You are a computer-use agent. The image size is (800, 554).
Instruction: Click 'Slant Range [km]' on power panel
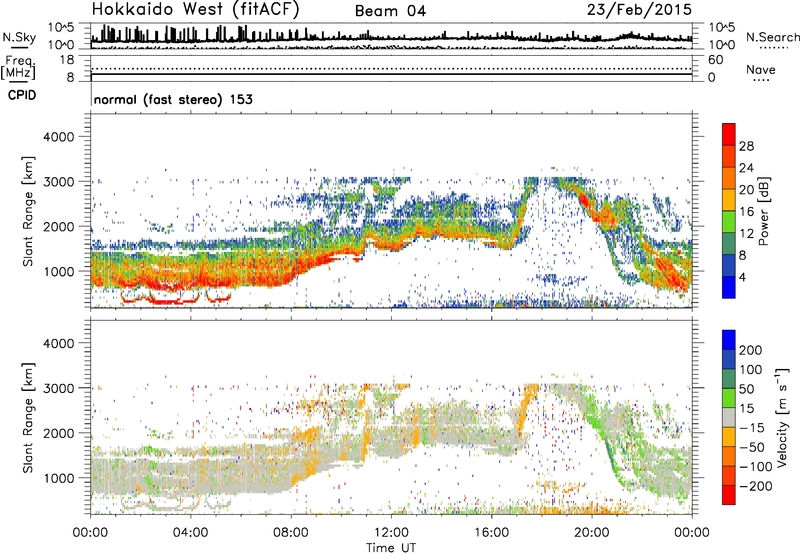click(28, 211)
